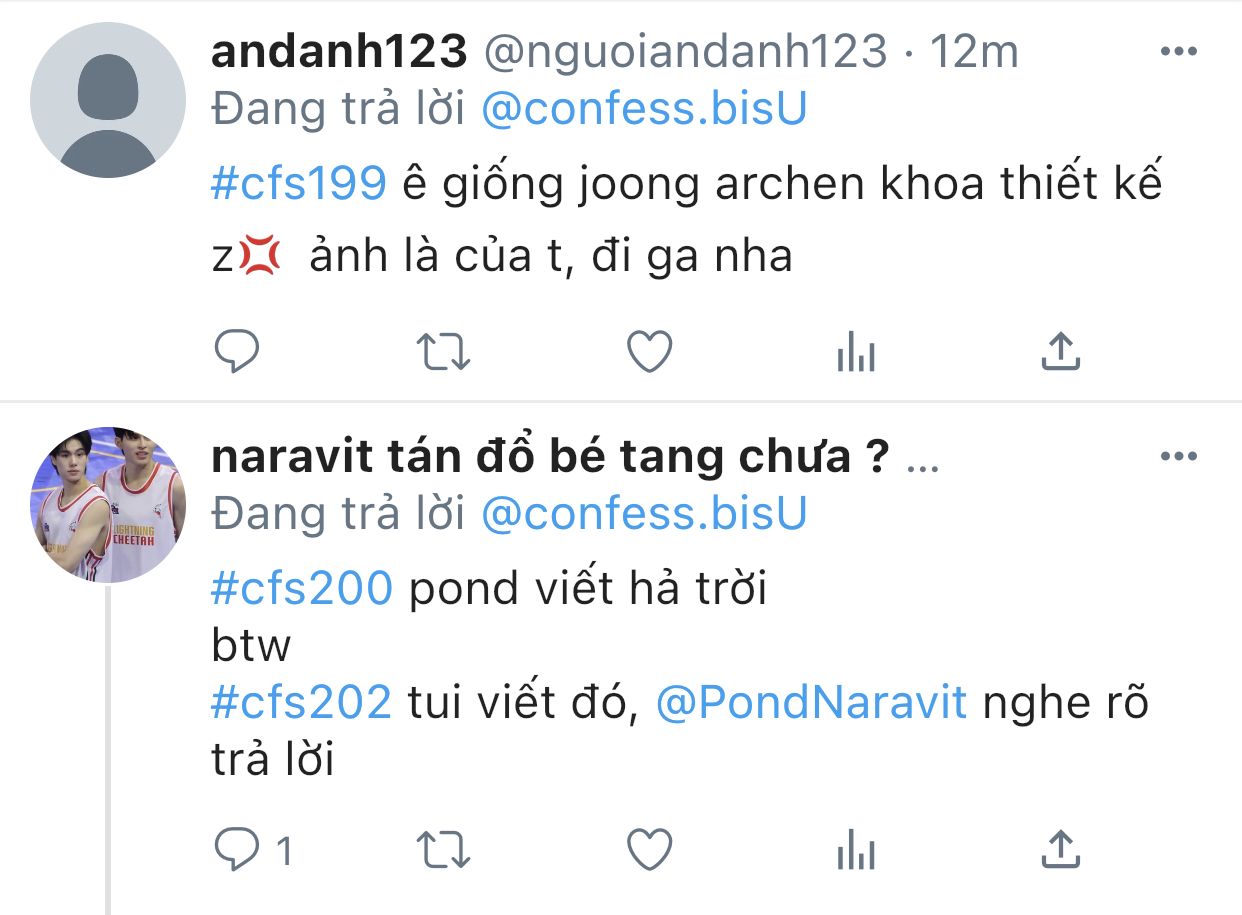
Task: Open andanh123's default profile avatar
Action: pyautogui.click(x=108, y=100)
